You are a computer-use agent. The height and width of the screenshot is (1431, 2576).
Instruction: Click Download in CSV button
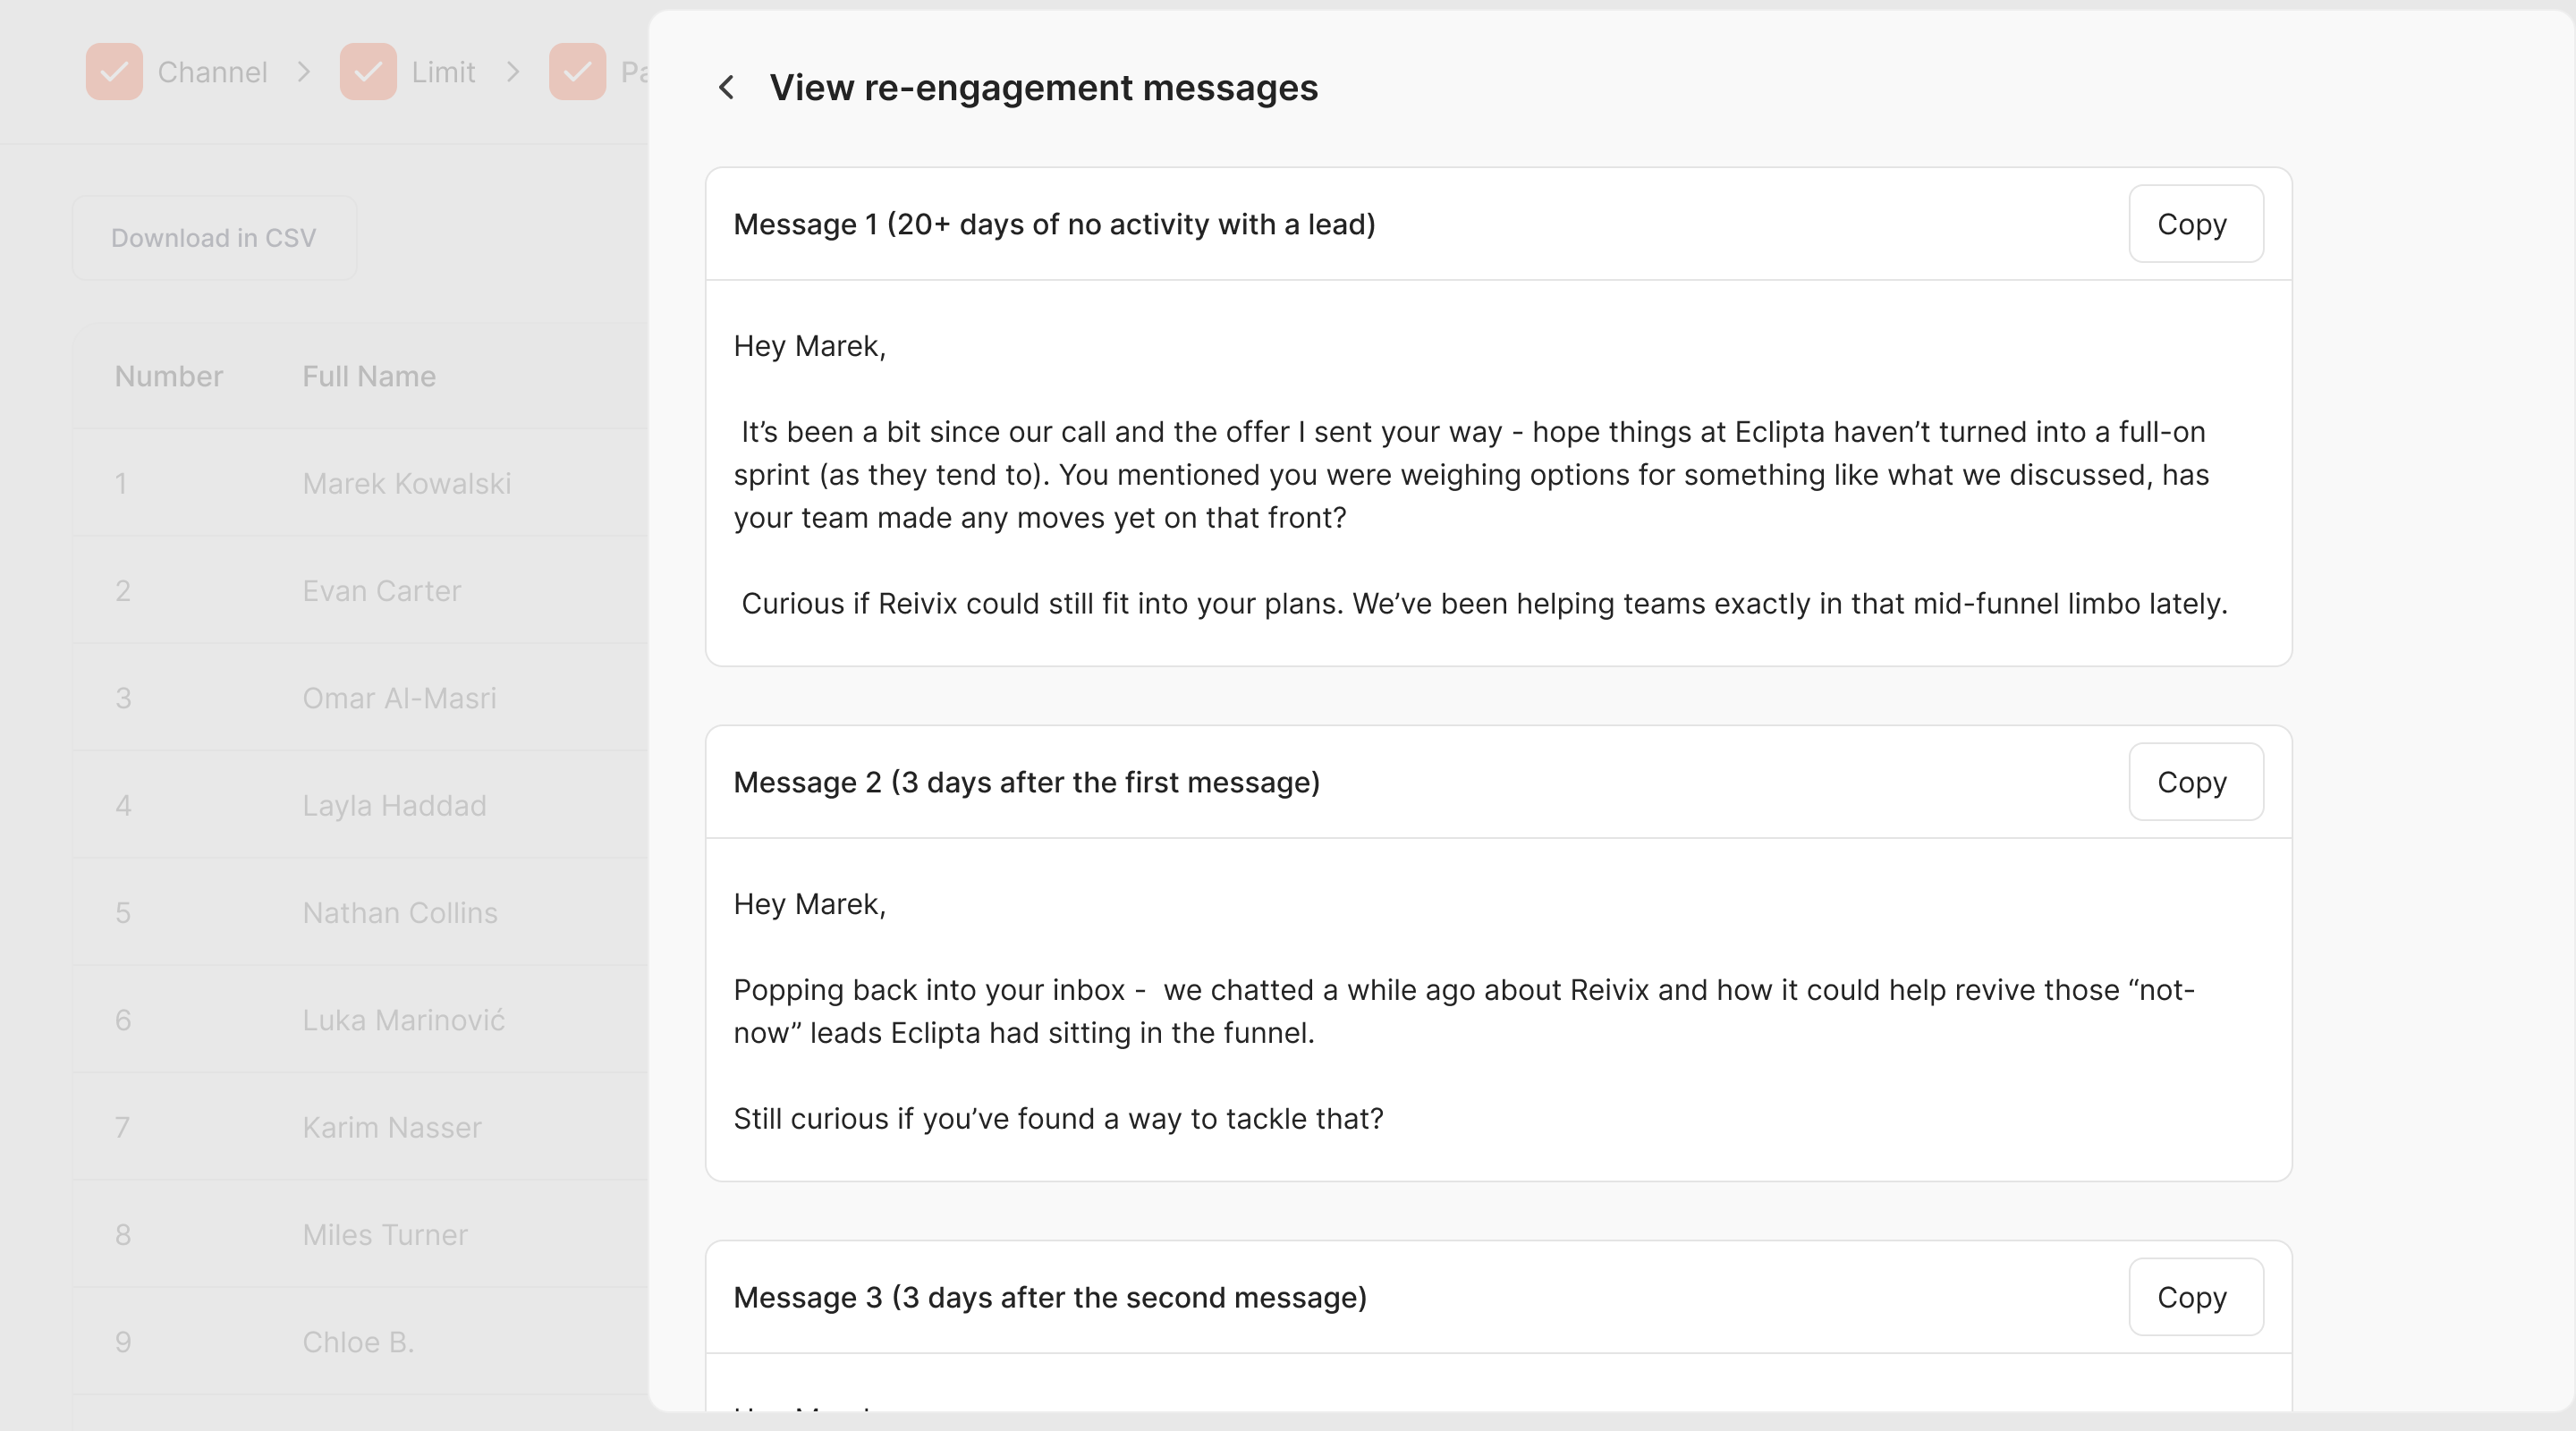[x=214, y=238]
